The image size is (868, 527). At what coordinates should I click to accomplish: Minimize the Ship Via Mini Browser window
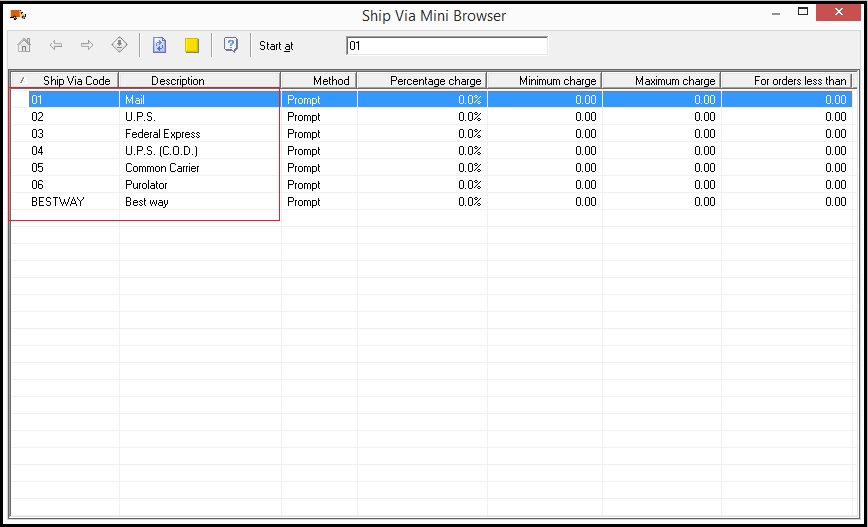pos(776,13)
